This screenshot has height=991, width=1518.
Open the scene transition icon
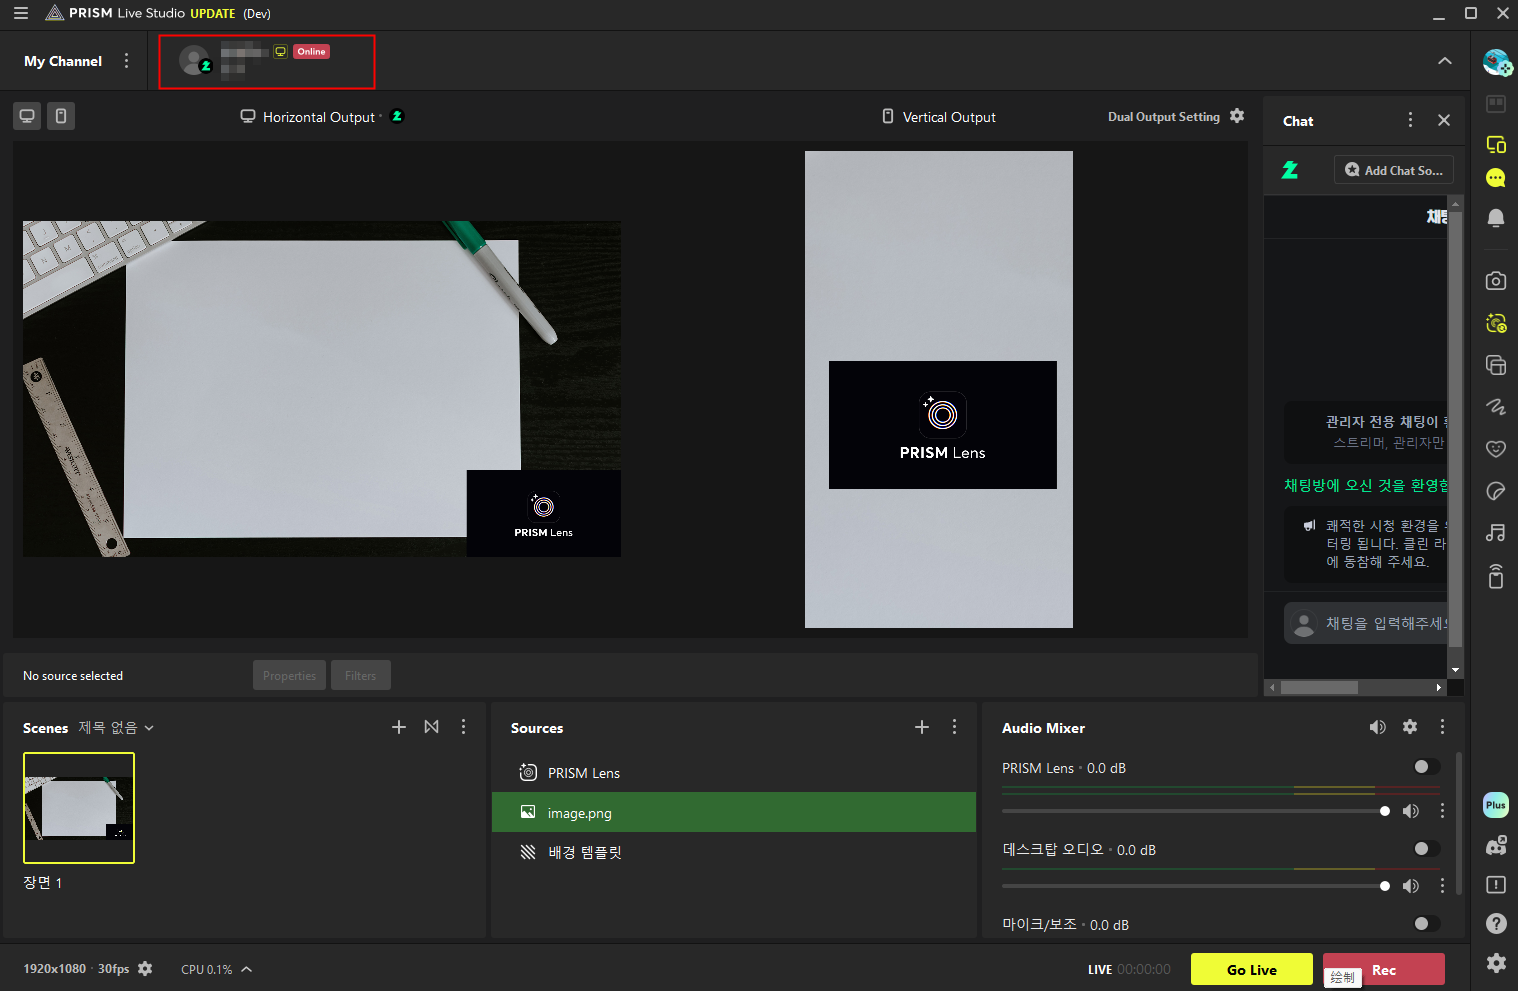click(431, 727)
